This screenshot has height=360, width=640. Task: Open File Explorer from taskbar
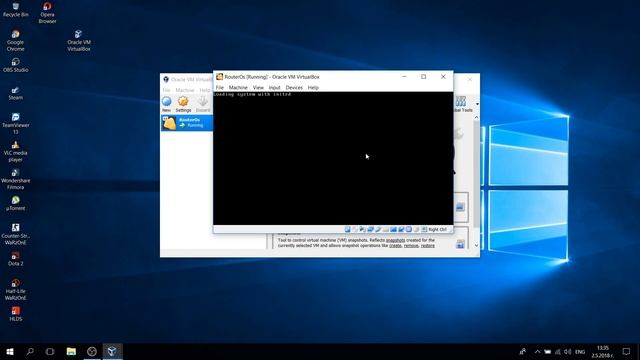pyautogui.click(x=71, y=351)
